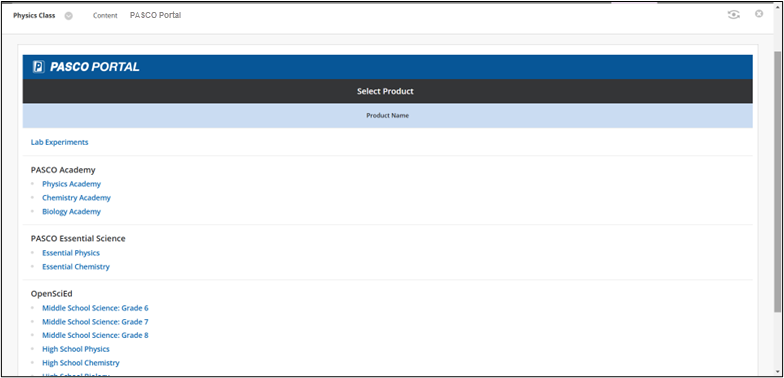Click the PASCO Portal logo icon
The image size is (784, 378).
coord(38,67)
